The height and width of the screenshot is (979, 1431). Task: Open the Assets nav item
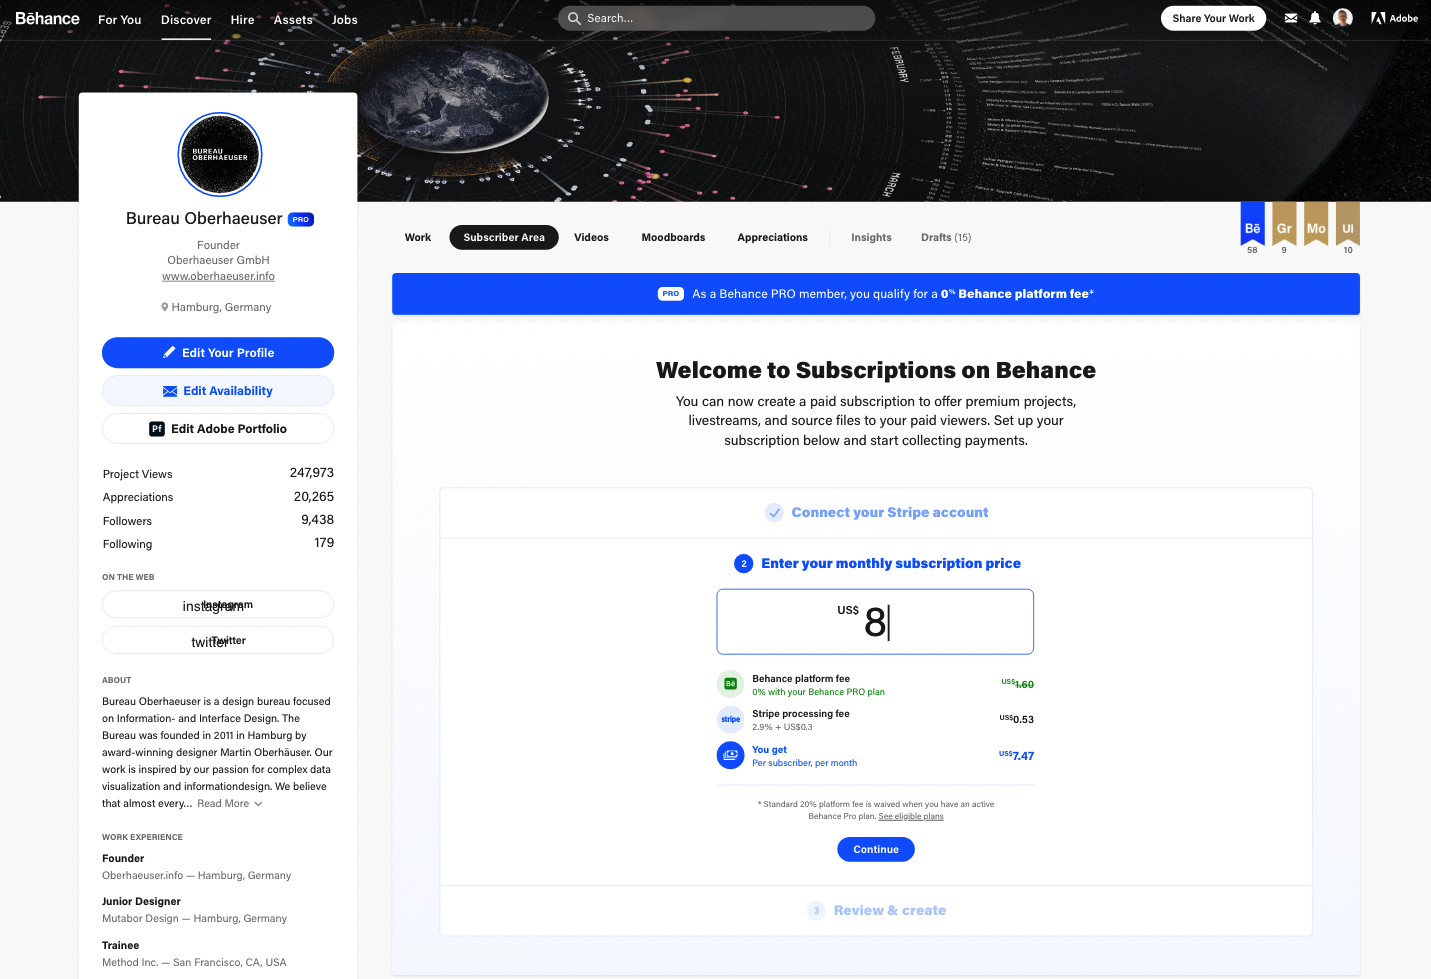tap(293, 19)
